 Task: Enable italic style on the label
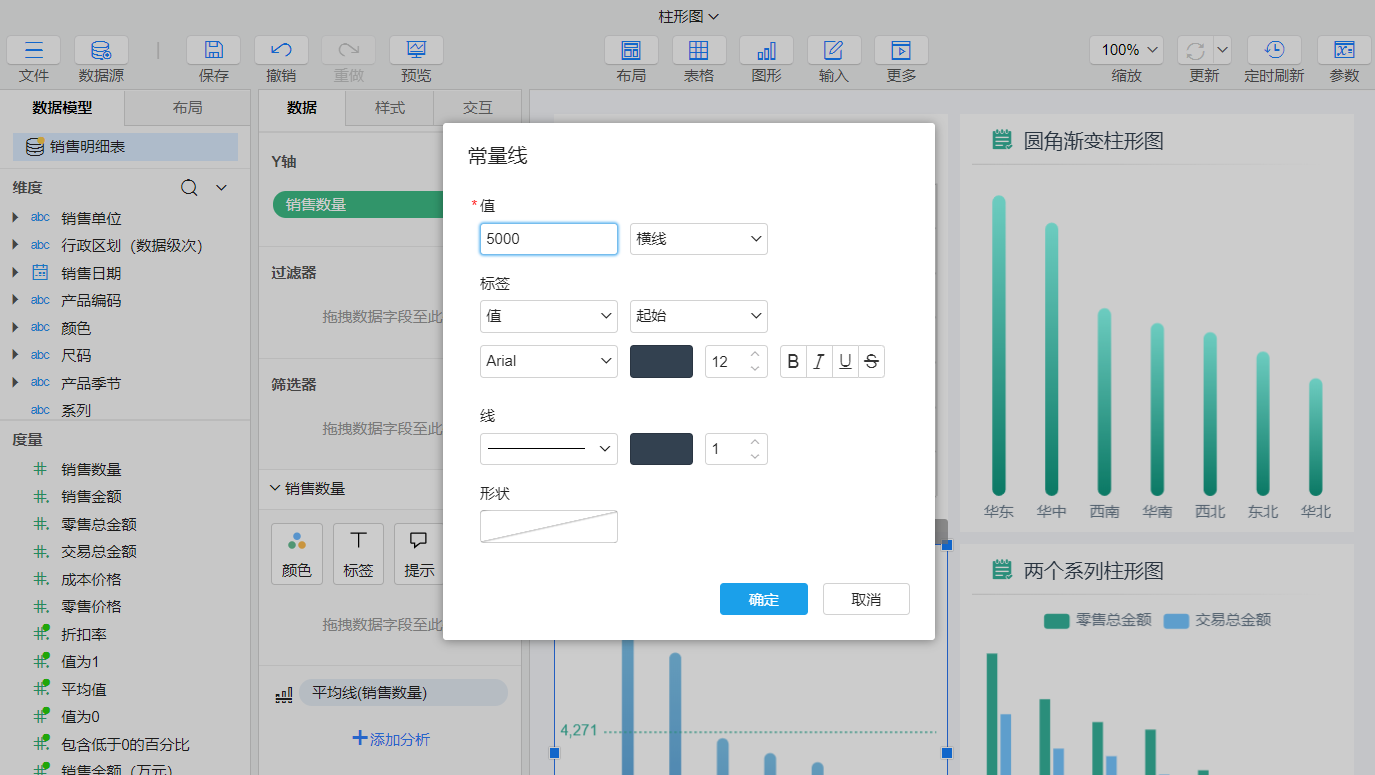pyautogui.click(x=818, y=361)
